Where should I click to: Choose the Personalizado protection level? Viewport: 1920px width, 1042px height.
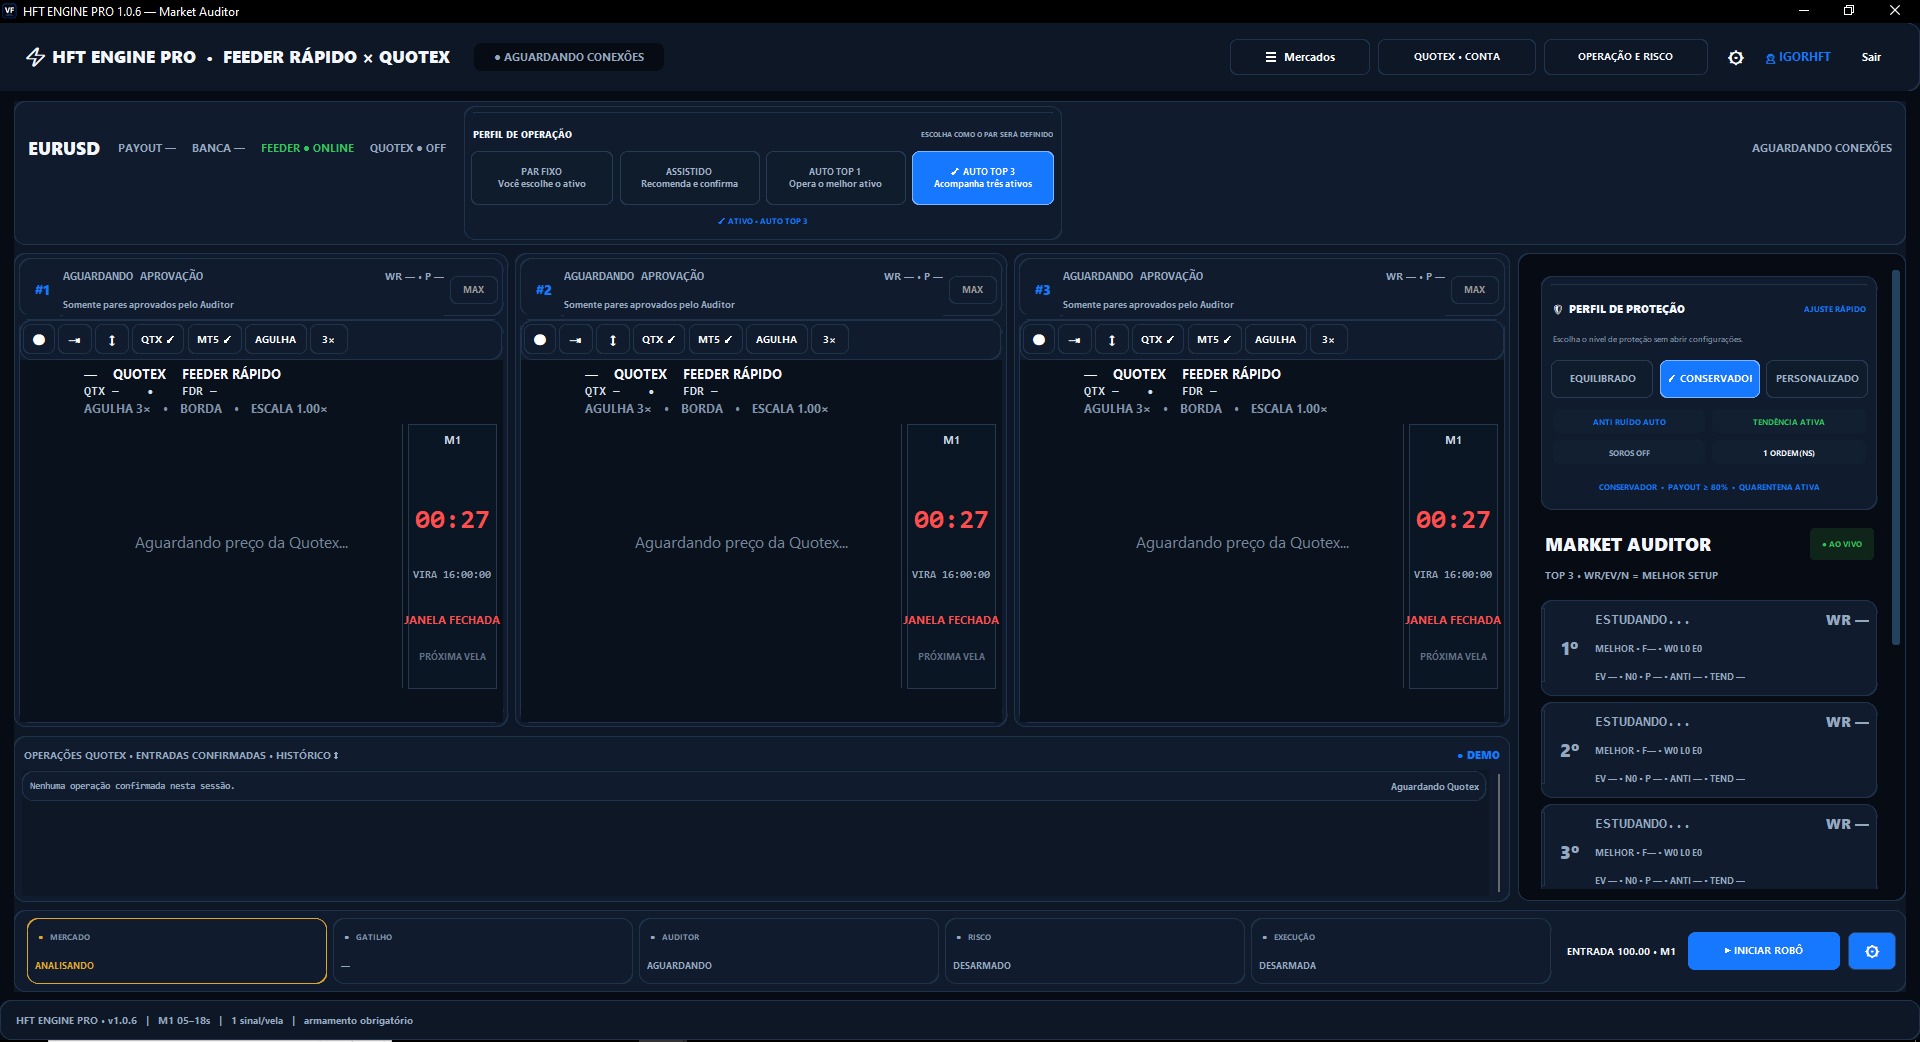pyautogui.click(x=1817, y=379)
